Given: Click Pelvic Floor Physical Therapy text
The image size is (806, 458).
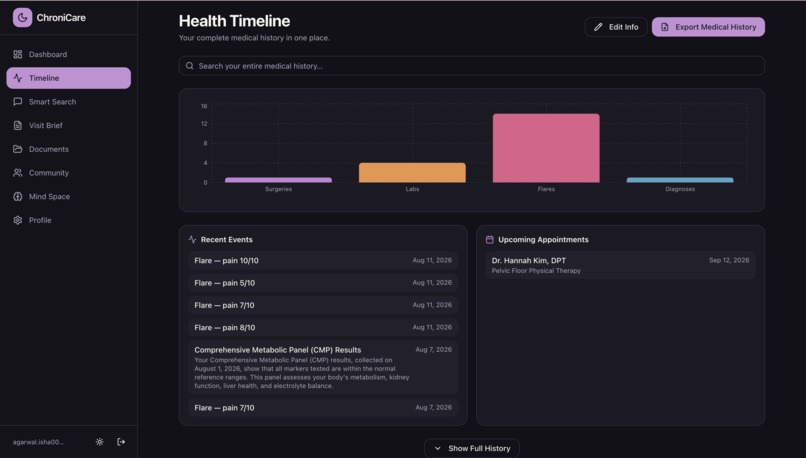Looking at the screenshot, I should pos(536,271).
